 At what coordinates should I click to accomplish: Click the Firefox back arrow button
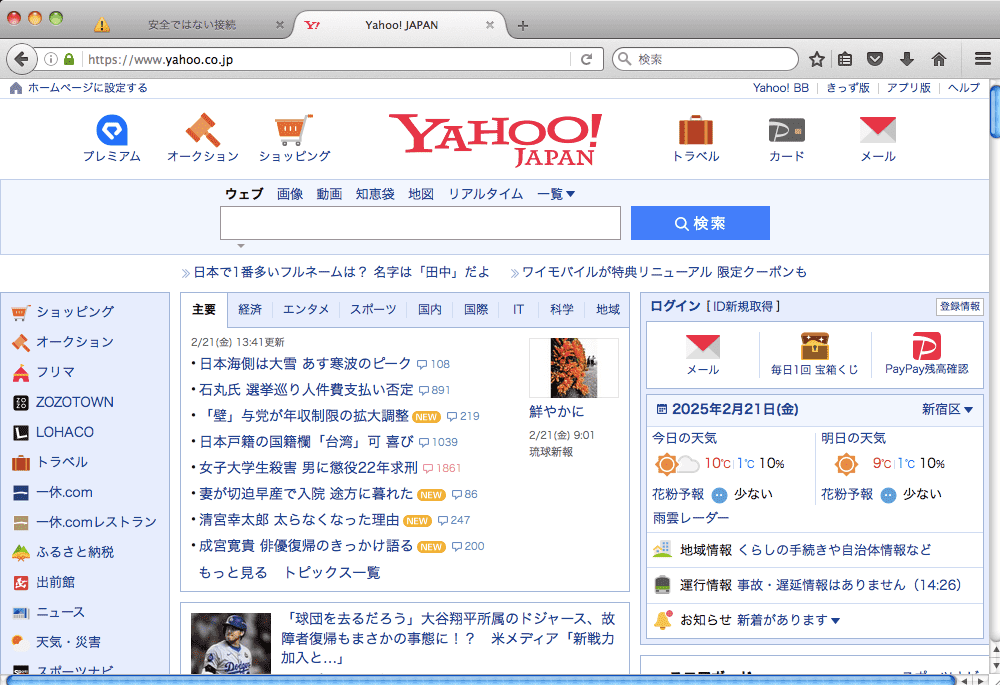pyautogui.click(x=22, y=59)
